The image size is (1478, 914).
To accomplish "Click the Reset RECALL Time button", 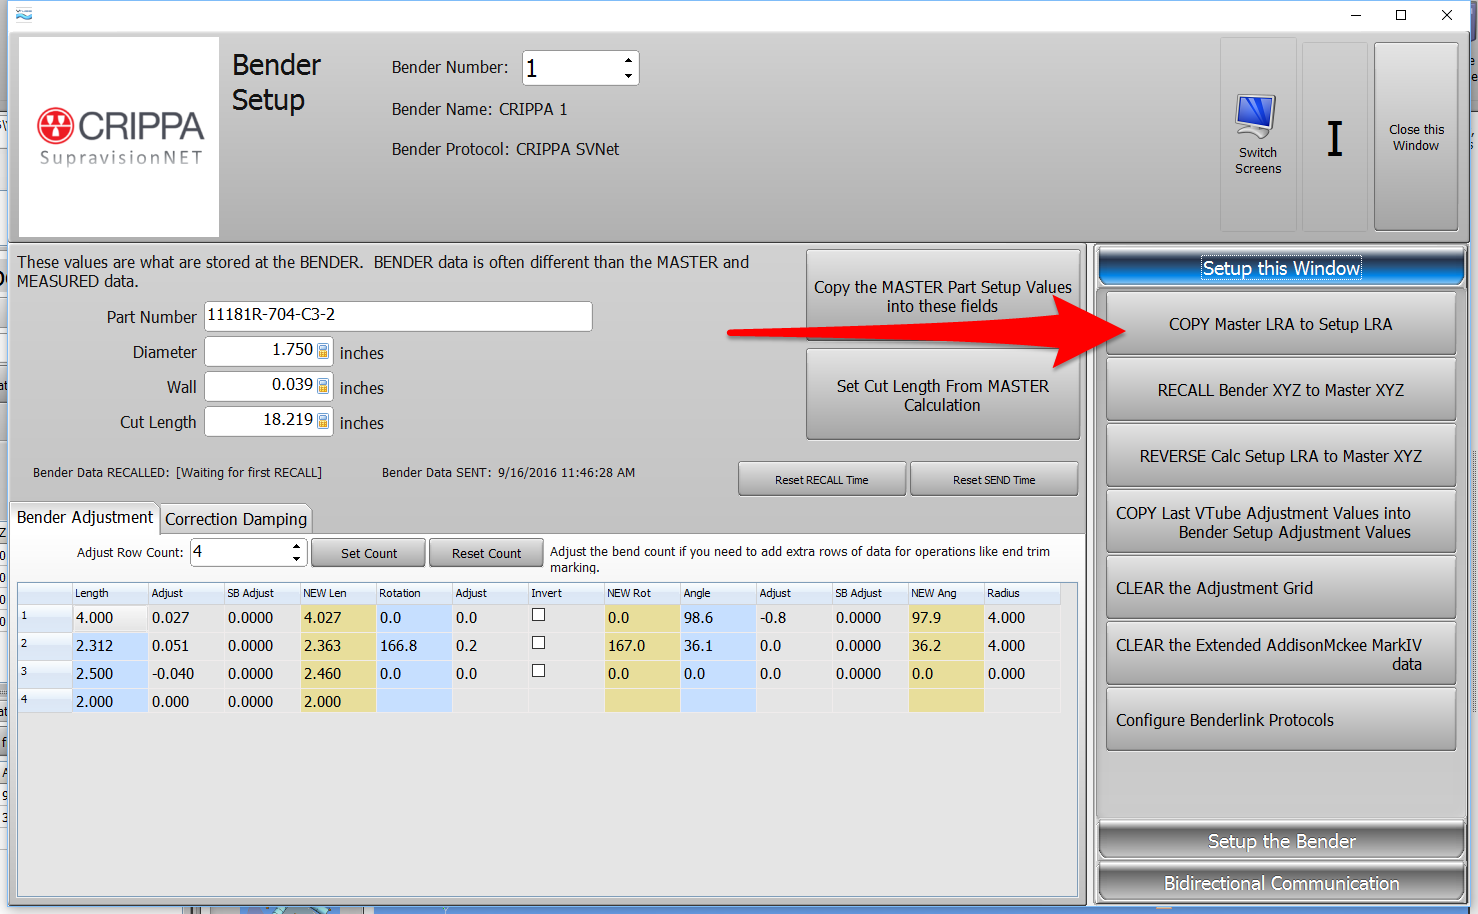I will [821, 480].
